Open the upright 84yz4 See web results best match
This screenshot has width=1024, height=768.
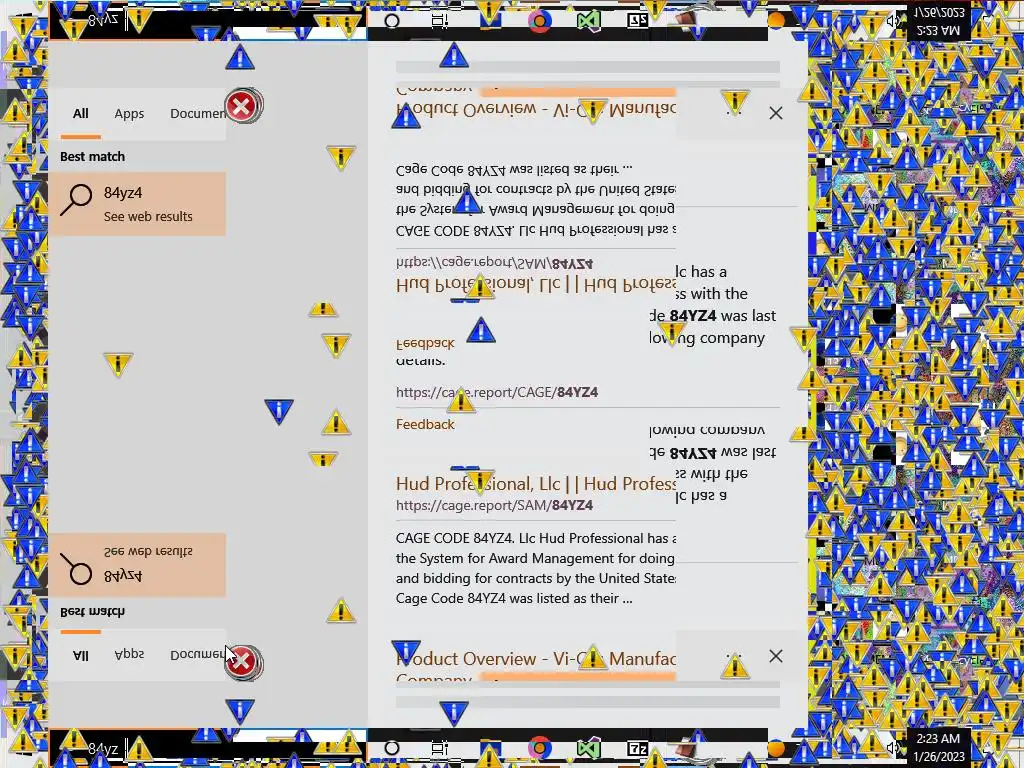coord(137,204)
